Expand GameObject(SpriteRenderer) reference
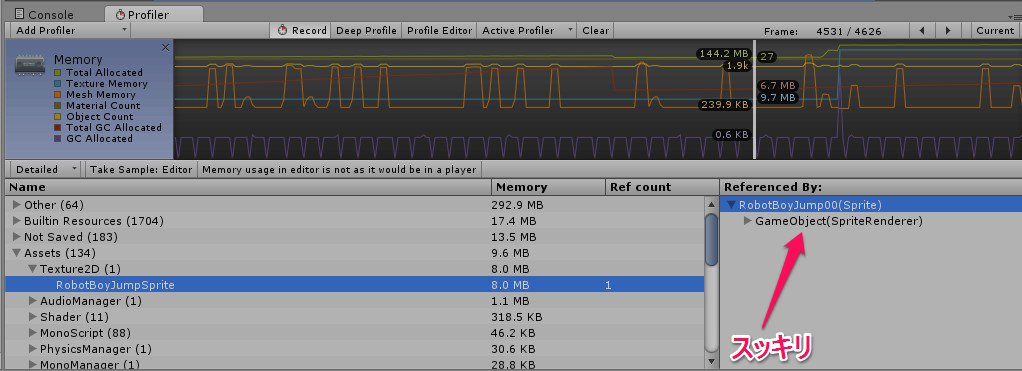This screenshot has height=371, width=1022. pos(748,221)
